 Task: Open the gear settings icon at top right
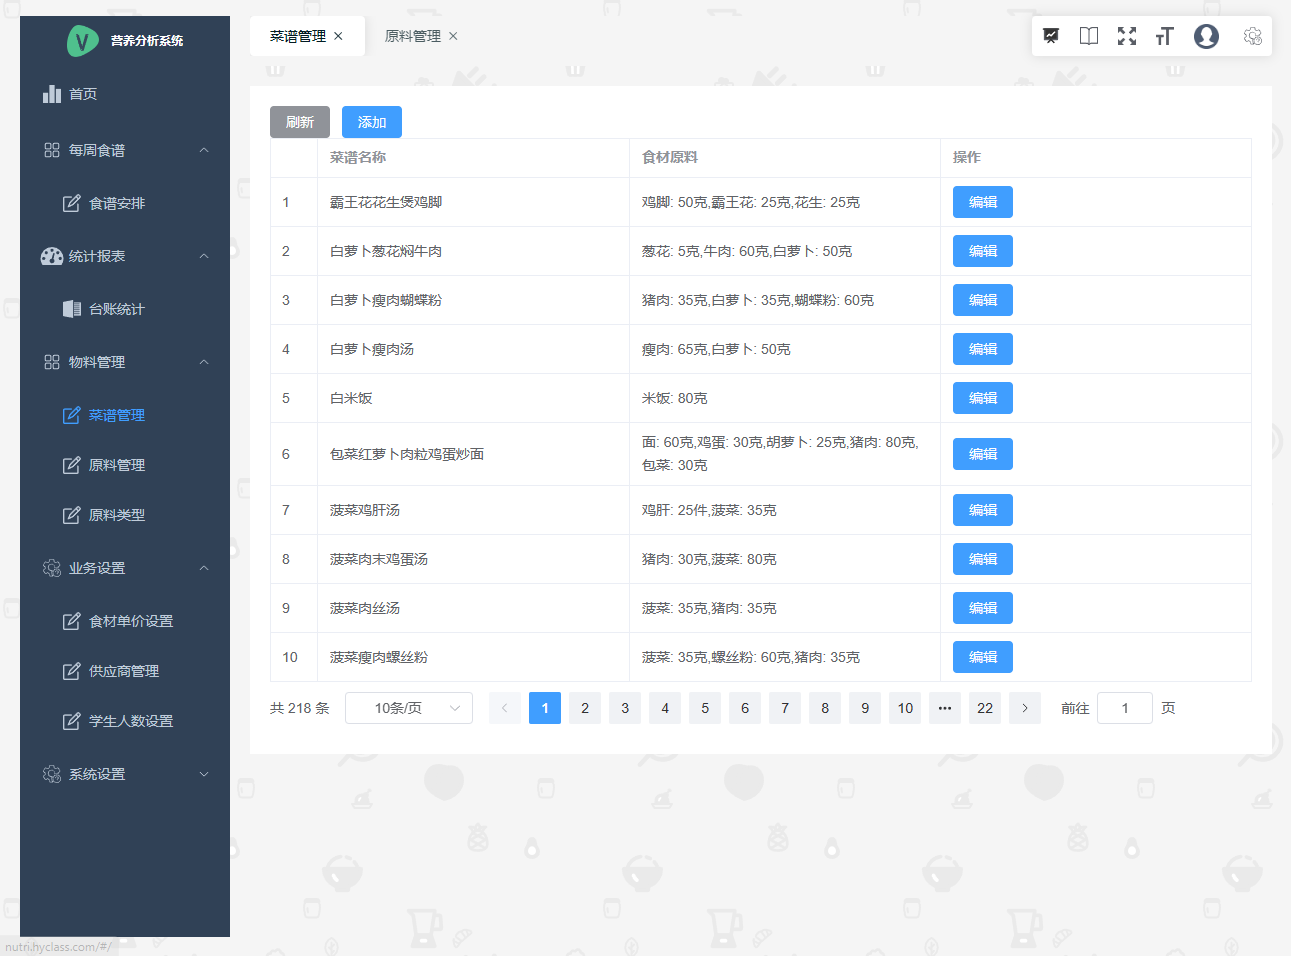pyautogui.click(x=1252, y=36)
